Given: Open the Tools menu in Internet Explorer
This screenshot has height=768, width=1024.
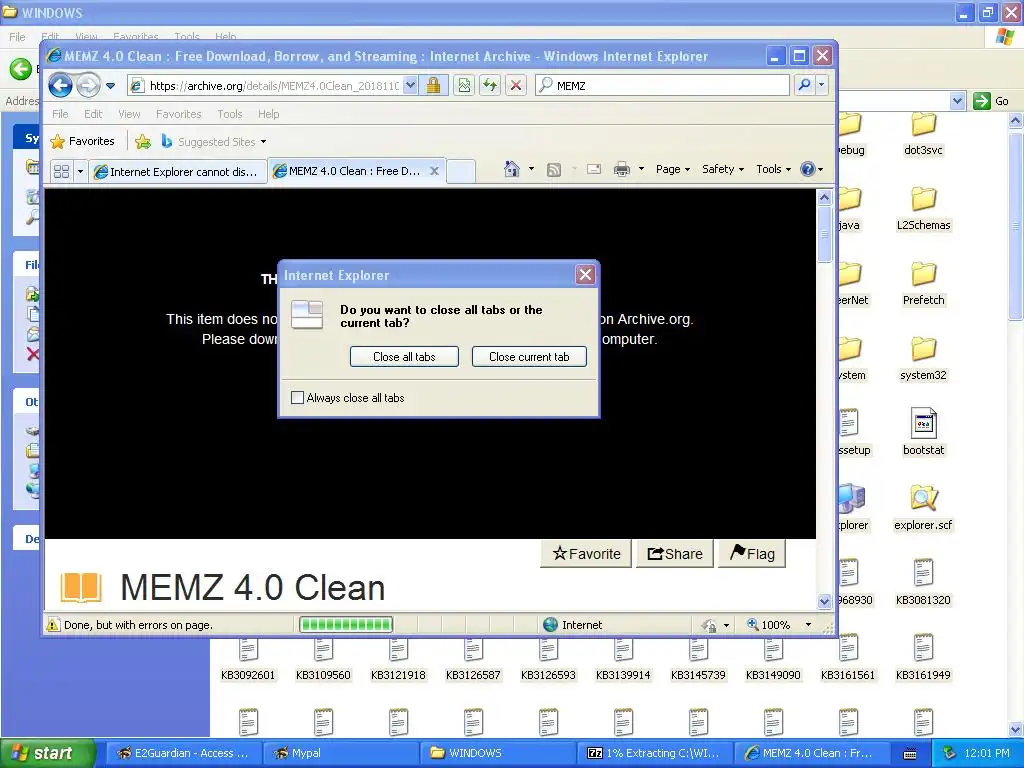Looking at the screenshot, I should (229, 114).
